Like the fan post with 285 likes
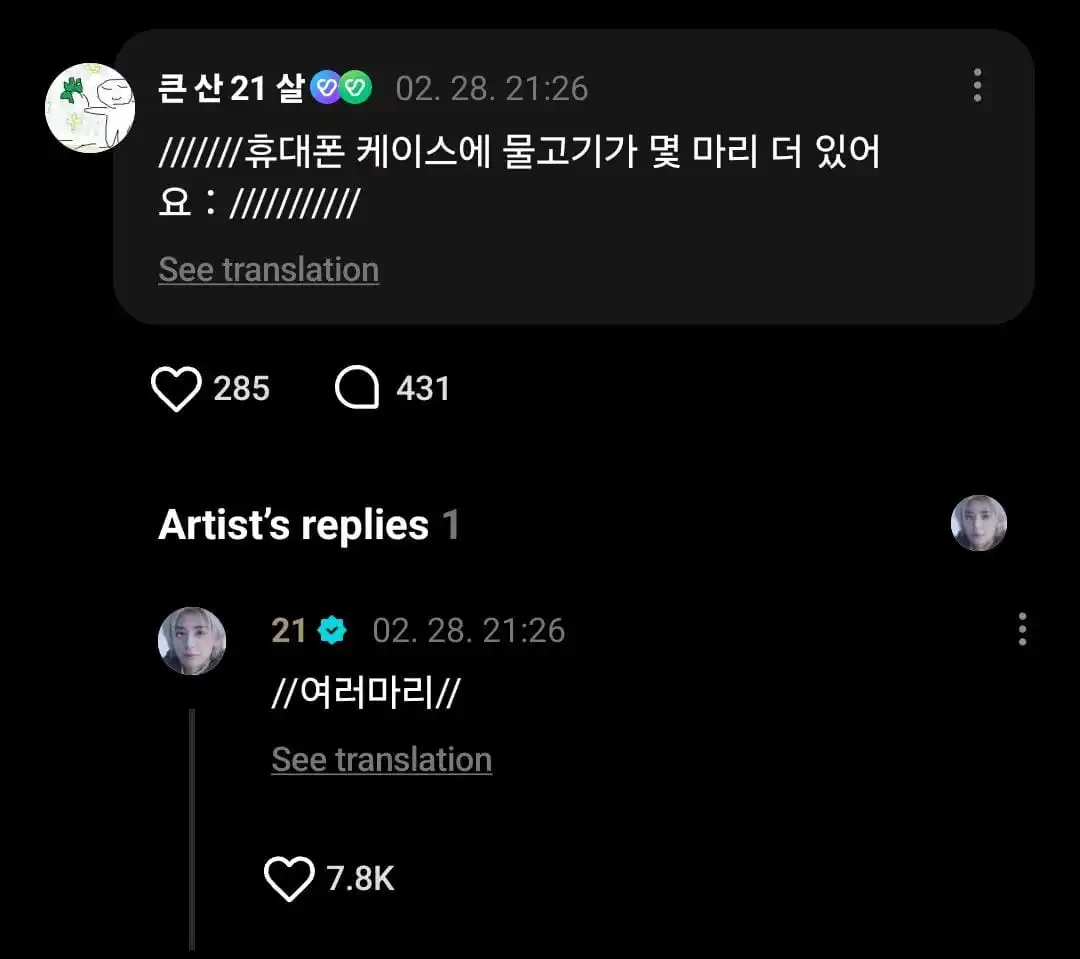Screen dimensions: 1080x959 pos(176,389)
